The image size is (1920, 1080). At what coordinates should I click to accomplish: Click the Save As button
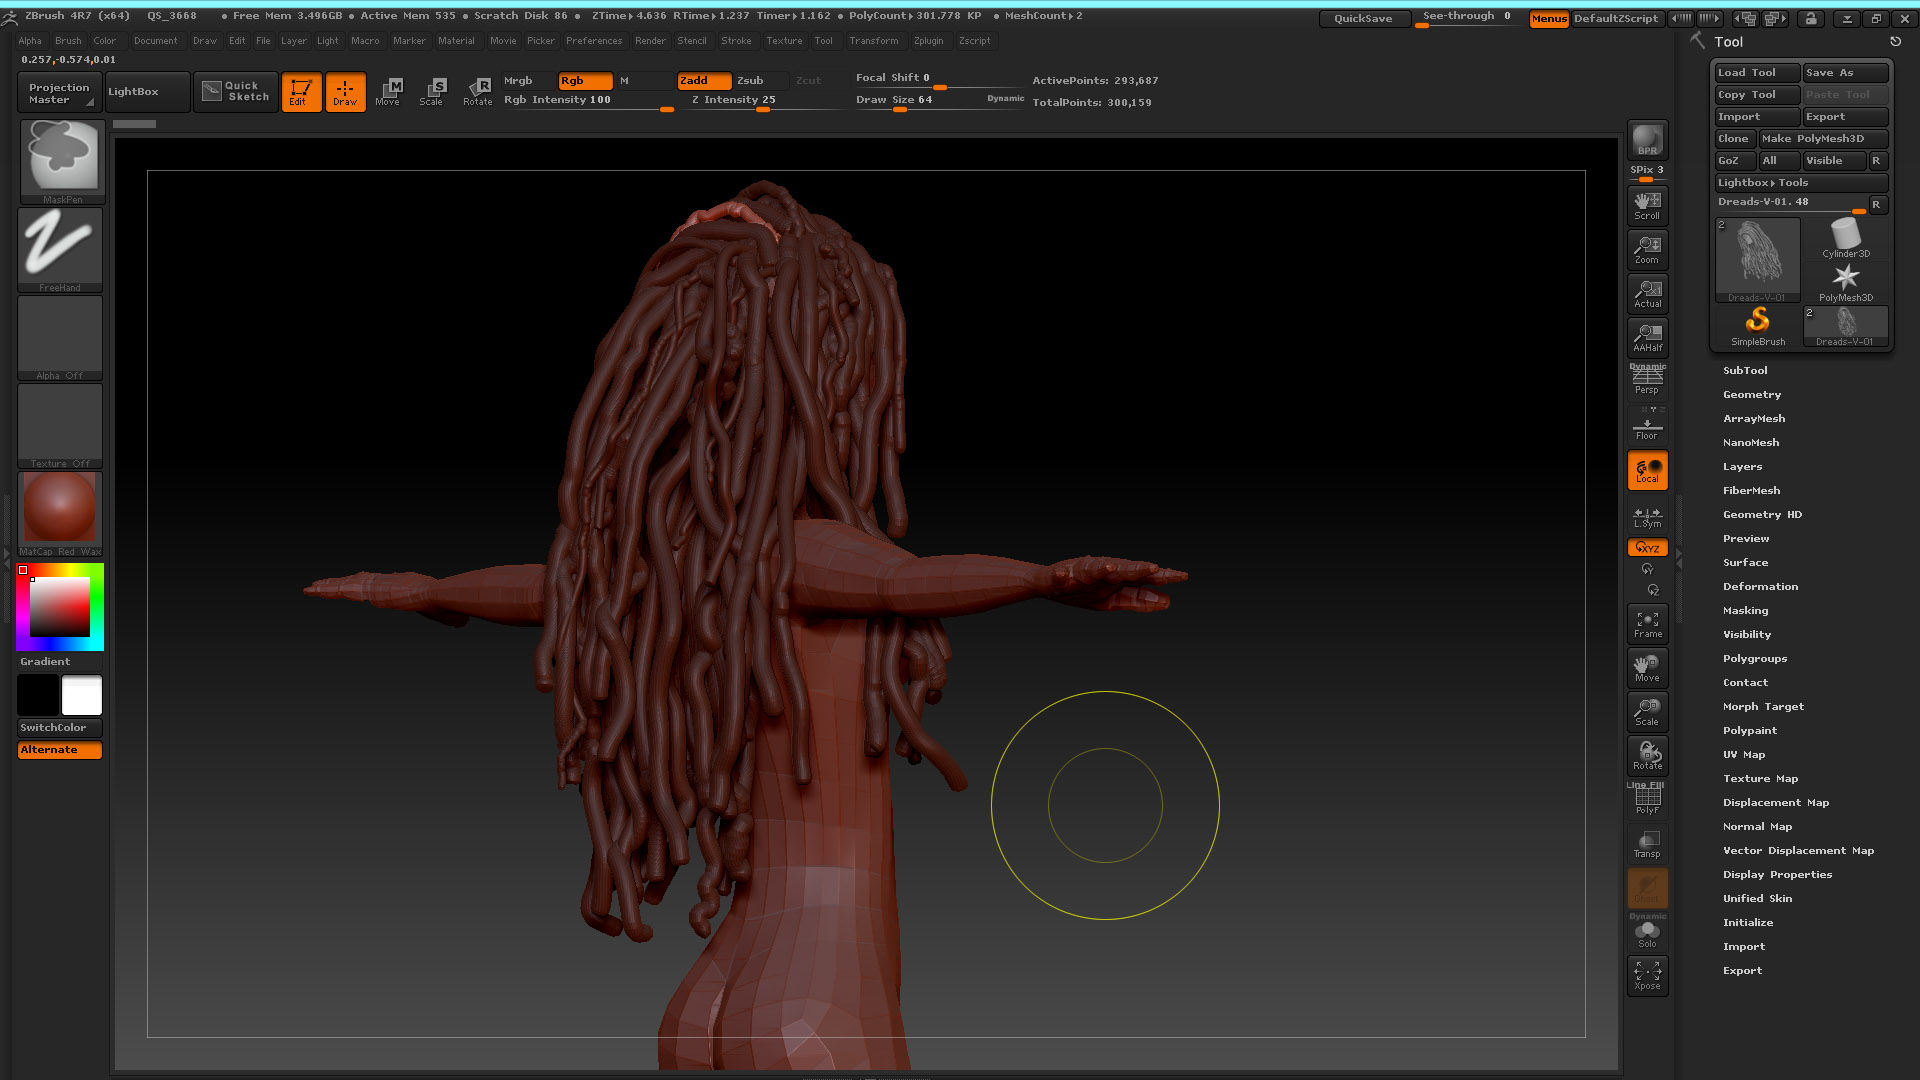(x=1845, y=72)
